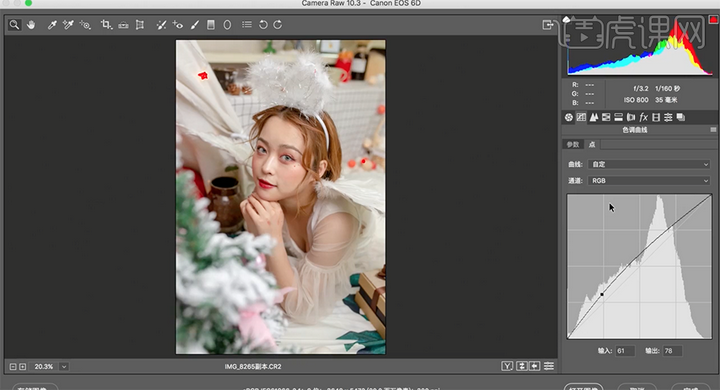Open the Lens Corrections panel tab
The height and width of the screenshot is (390, 720).
tap(631, 117)
